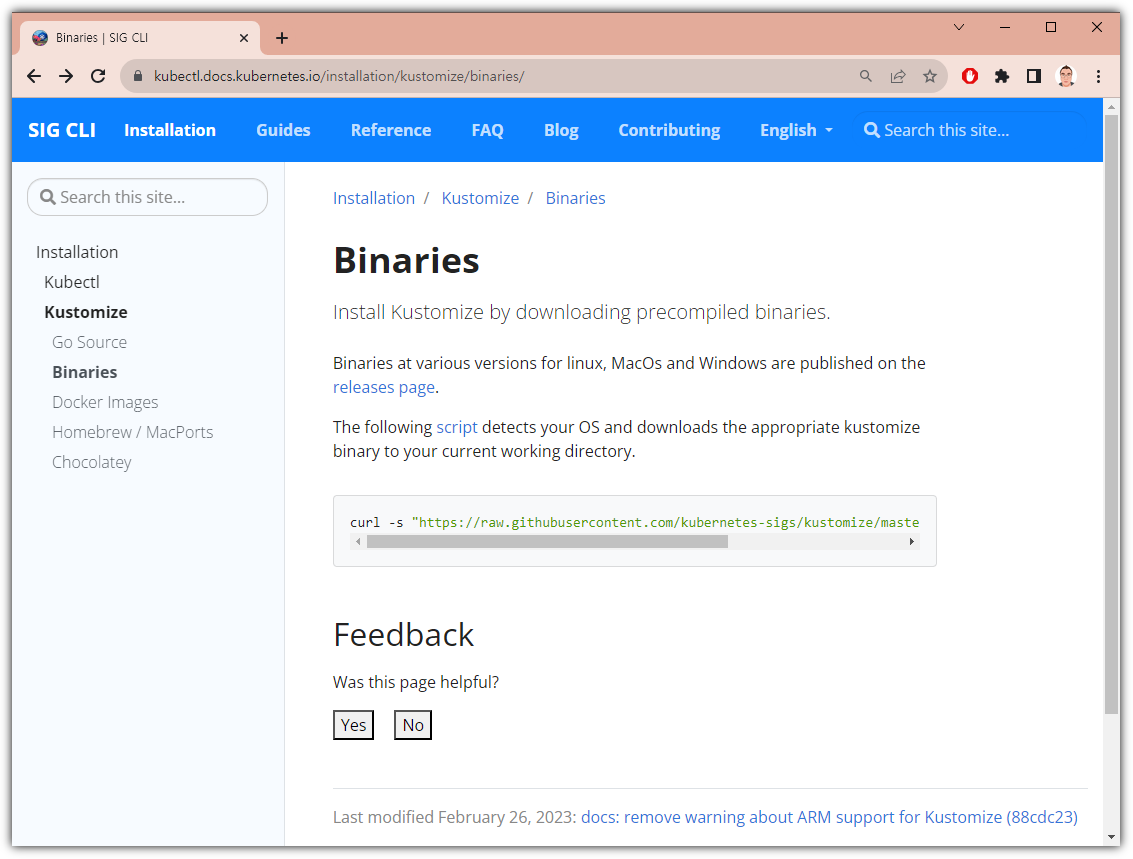Open Kubectl in the sidebar tree
The image size is (1133, 859).
click(72, 282)
